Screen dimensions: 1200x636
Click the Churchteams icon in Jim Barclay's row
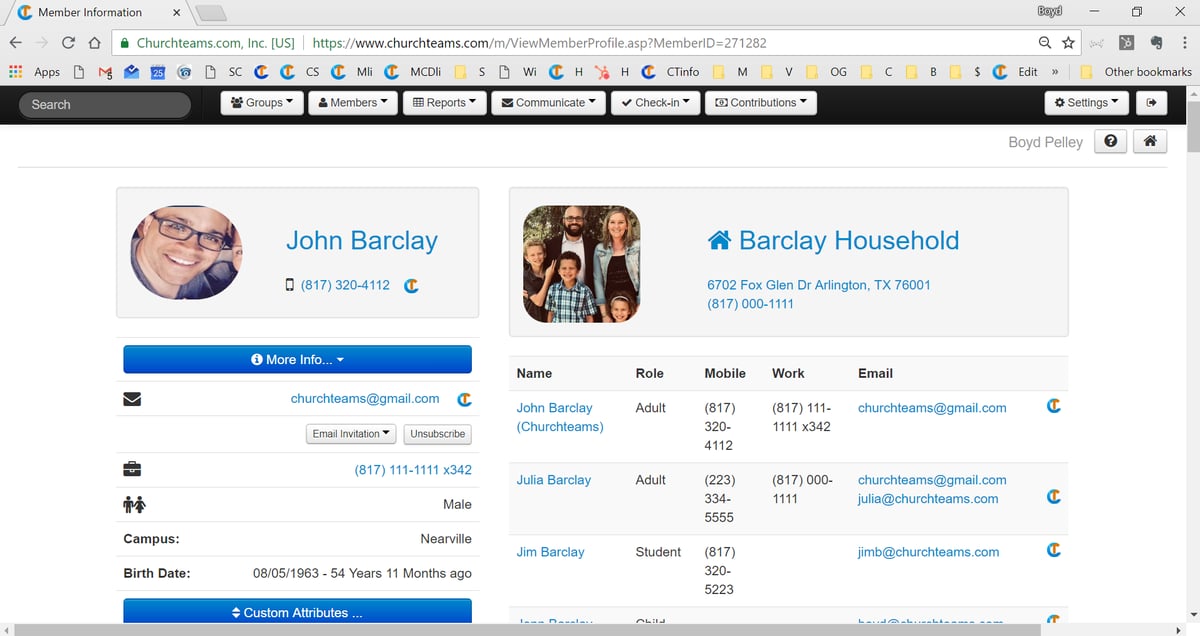[x=1053, y=550]
